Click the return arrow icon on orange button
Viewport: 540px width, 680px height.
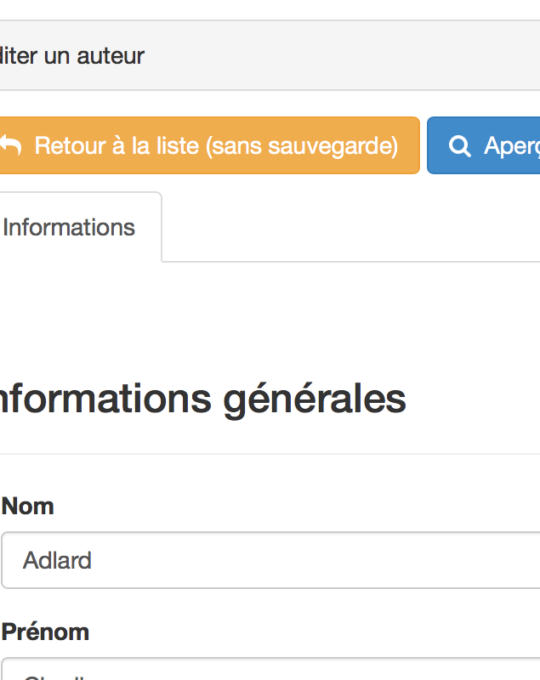(10, 145)
